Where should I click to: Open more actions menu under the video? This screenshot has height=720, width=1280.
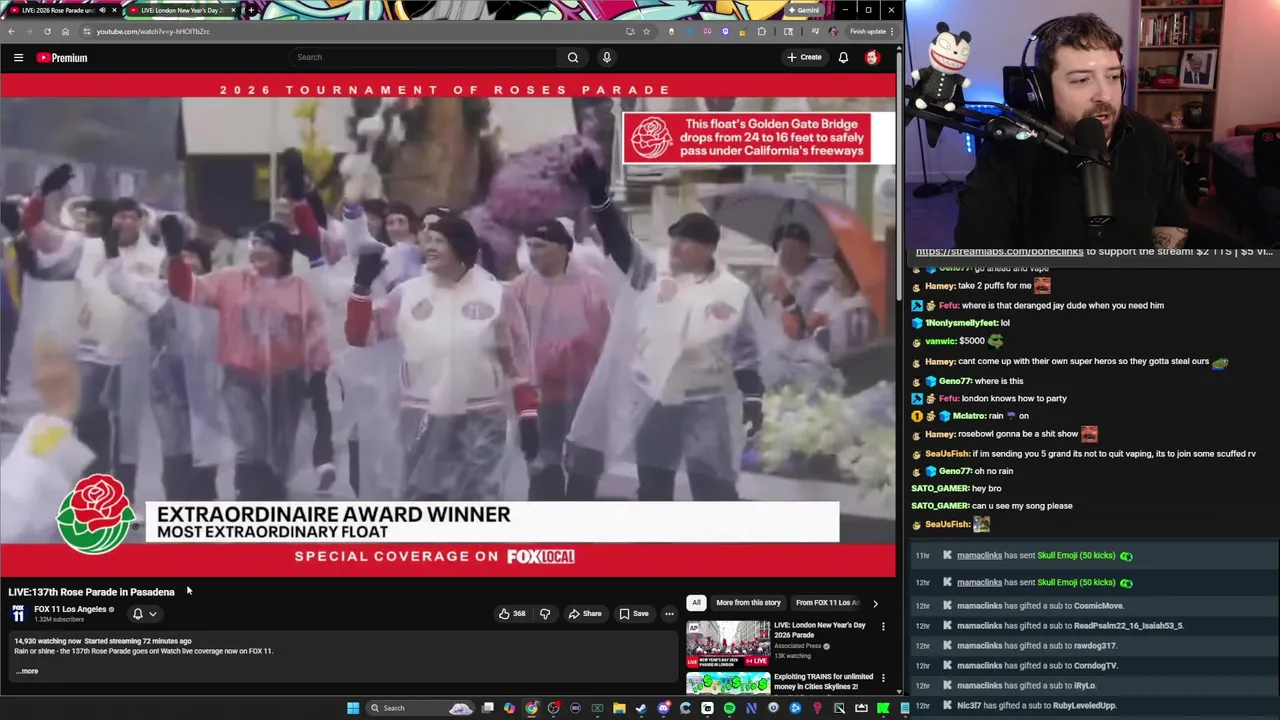669,614
